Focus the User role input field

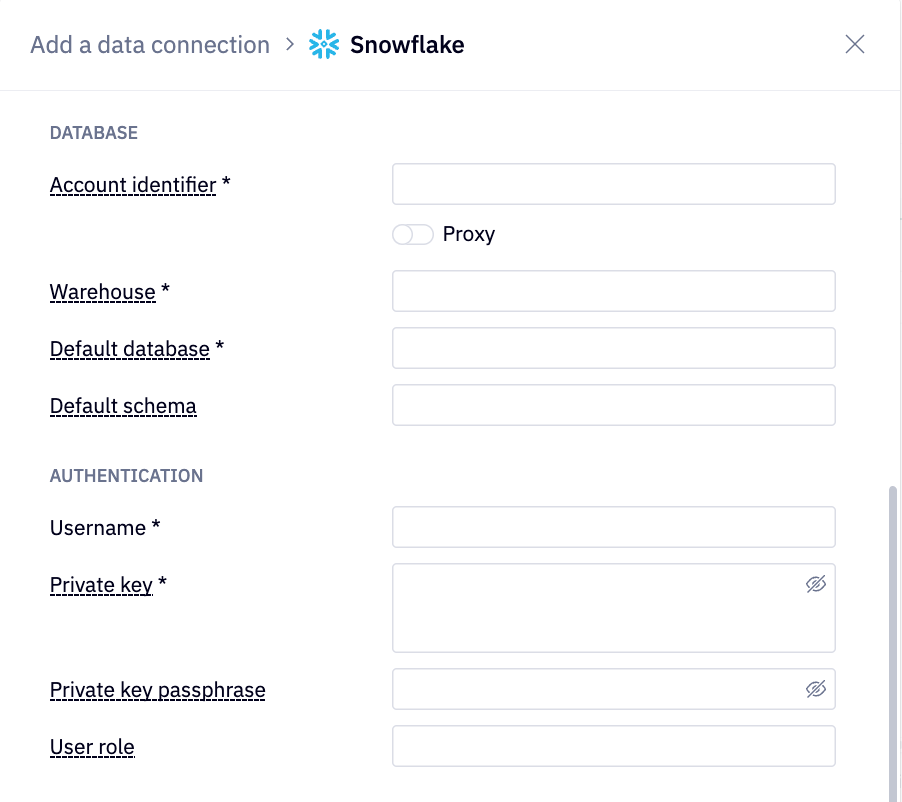point(613,746)
